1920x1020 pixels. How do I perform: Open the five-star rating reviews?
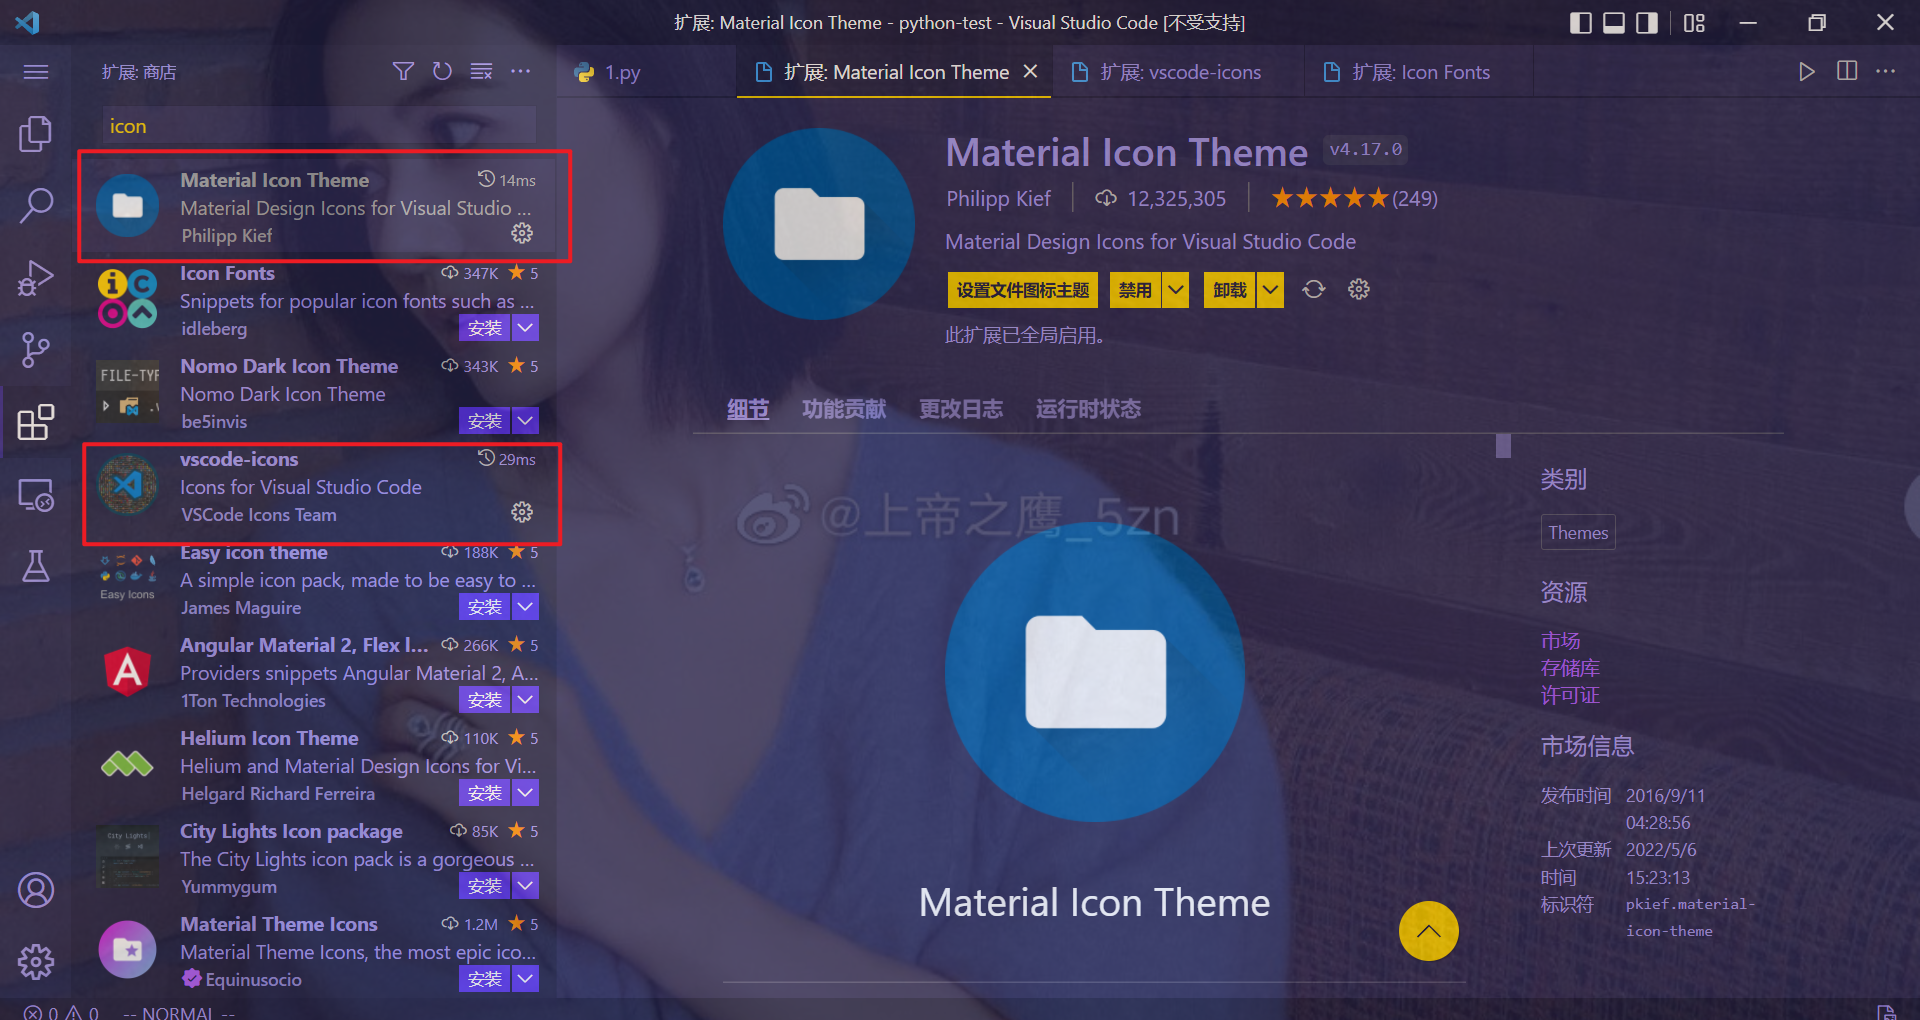pos(1354,198)
